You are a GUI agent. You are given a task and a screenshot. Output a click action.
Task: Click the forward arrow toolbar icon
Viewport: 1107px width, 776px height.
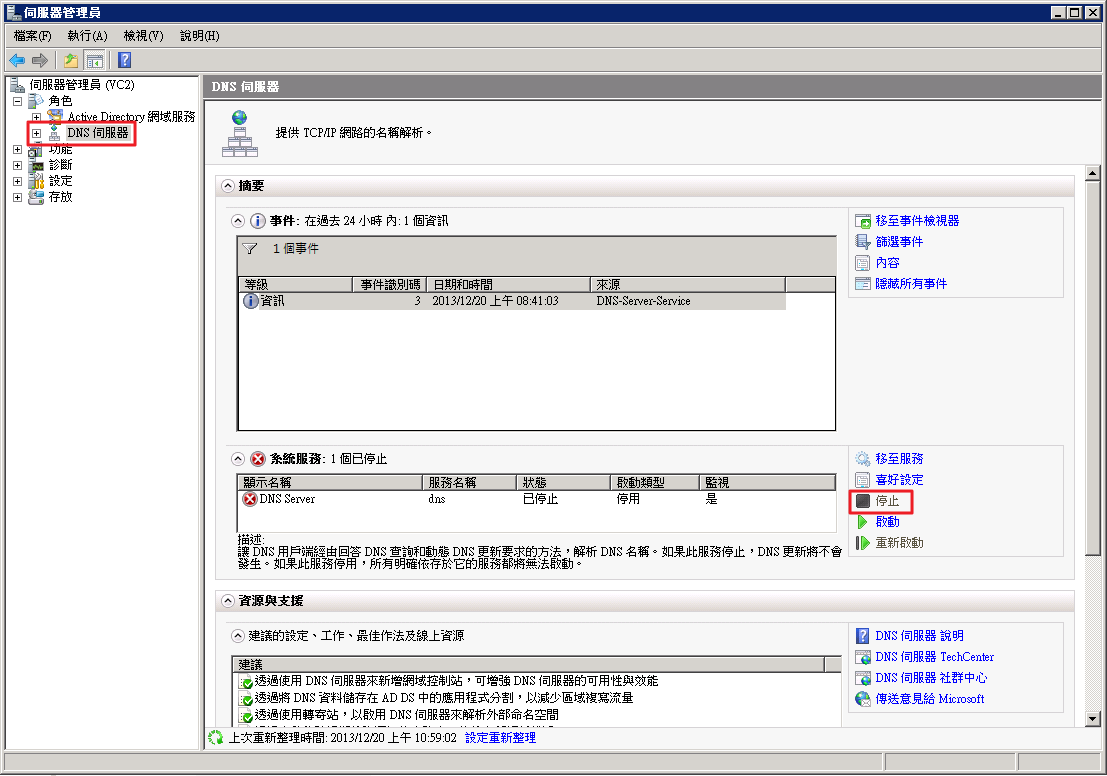point(40,60)
